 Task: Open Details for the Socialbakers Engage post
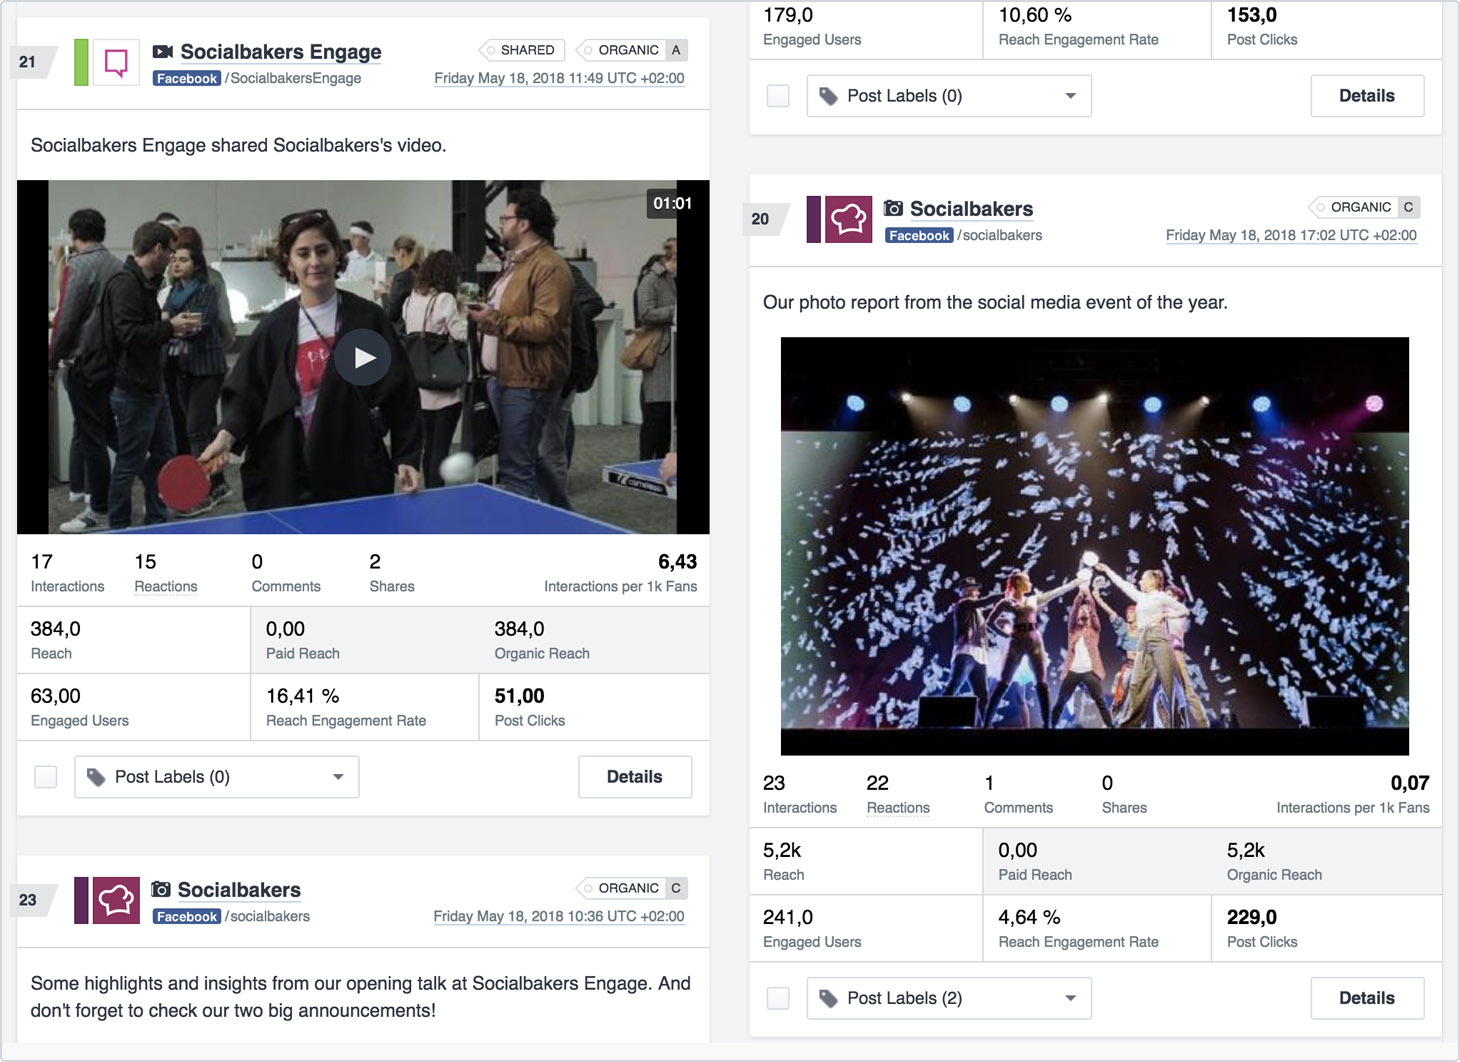[635, 777]
